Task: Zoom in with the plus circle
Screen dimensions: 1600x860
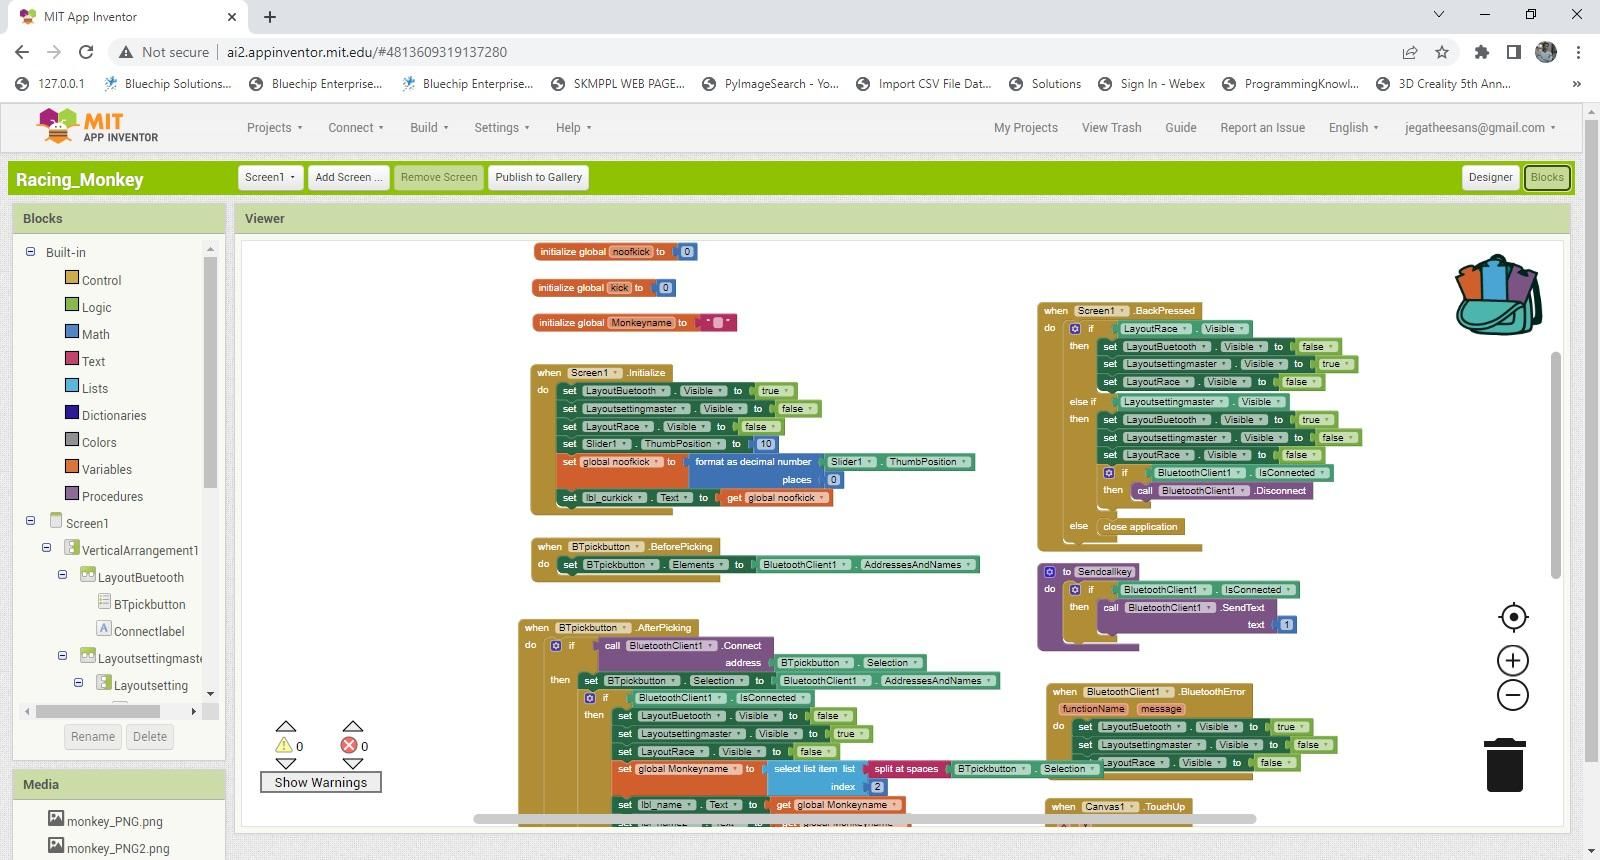Action: (x=1513, y=660)
